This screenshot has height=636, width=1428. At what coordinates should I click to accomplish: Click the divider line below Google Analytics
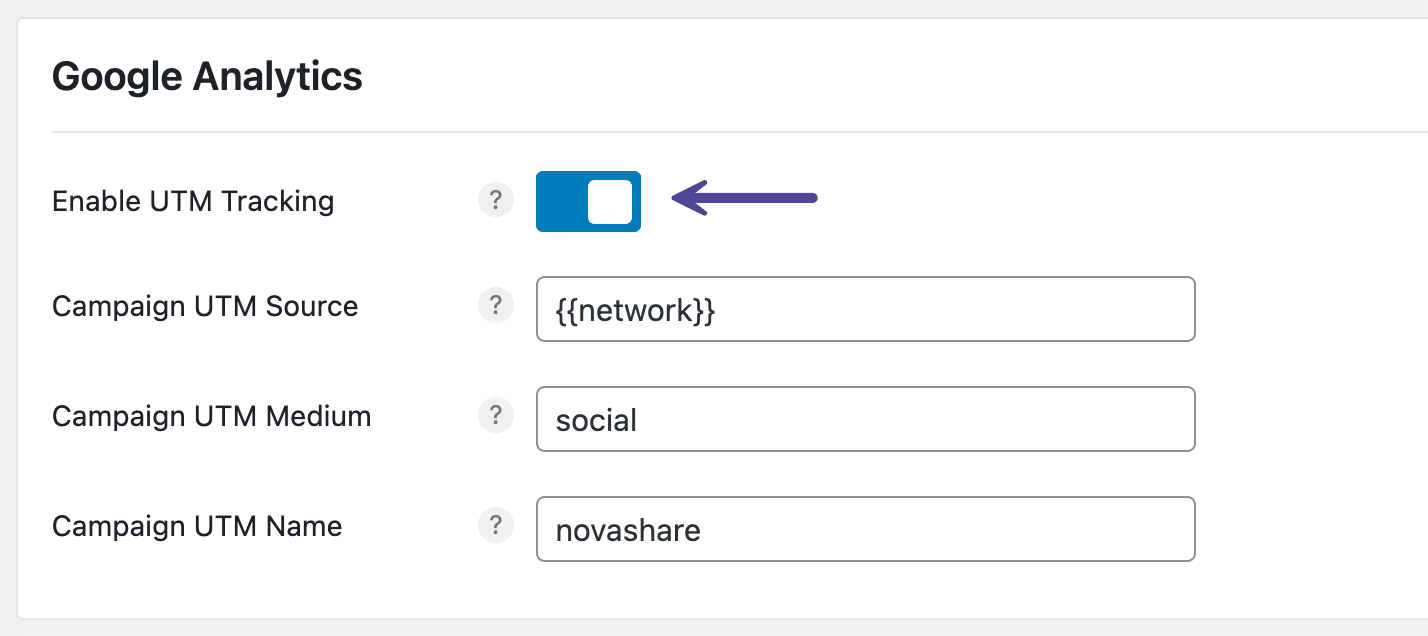(700, 132)
